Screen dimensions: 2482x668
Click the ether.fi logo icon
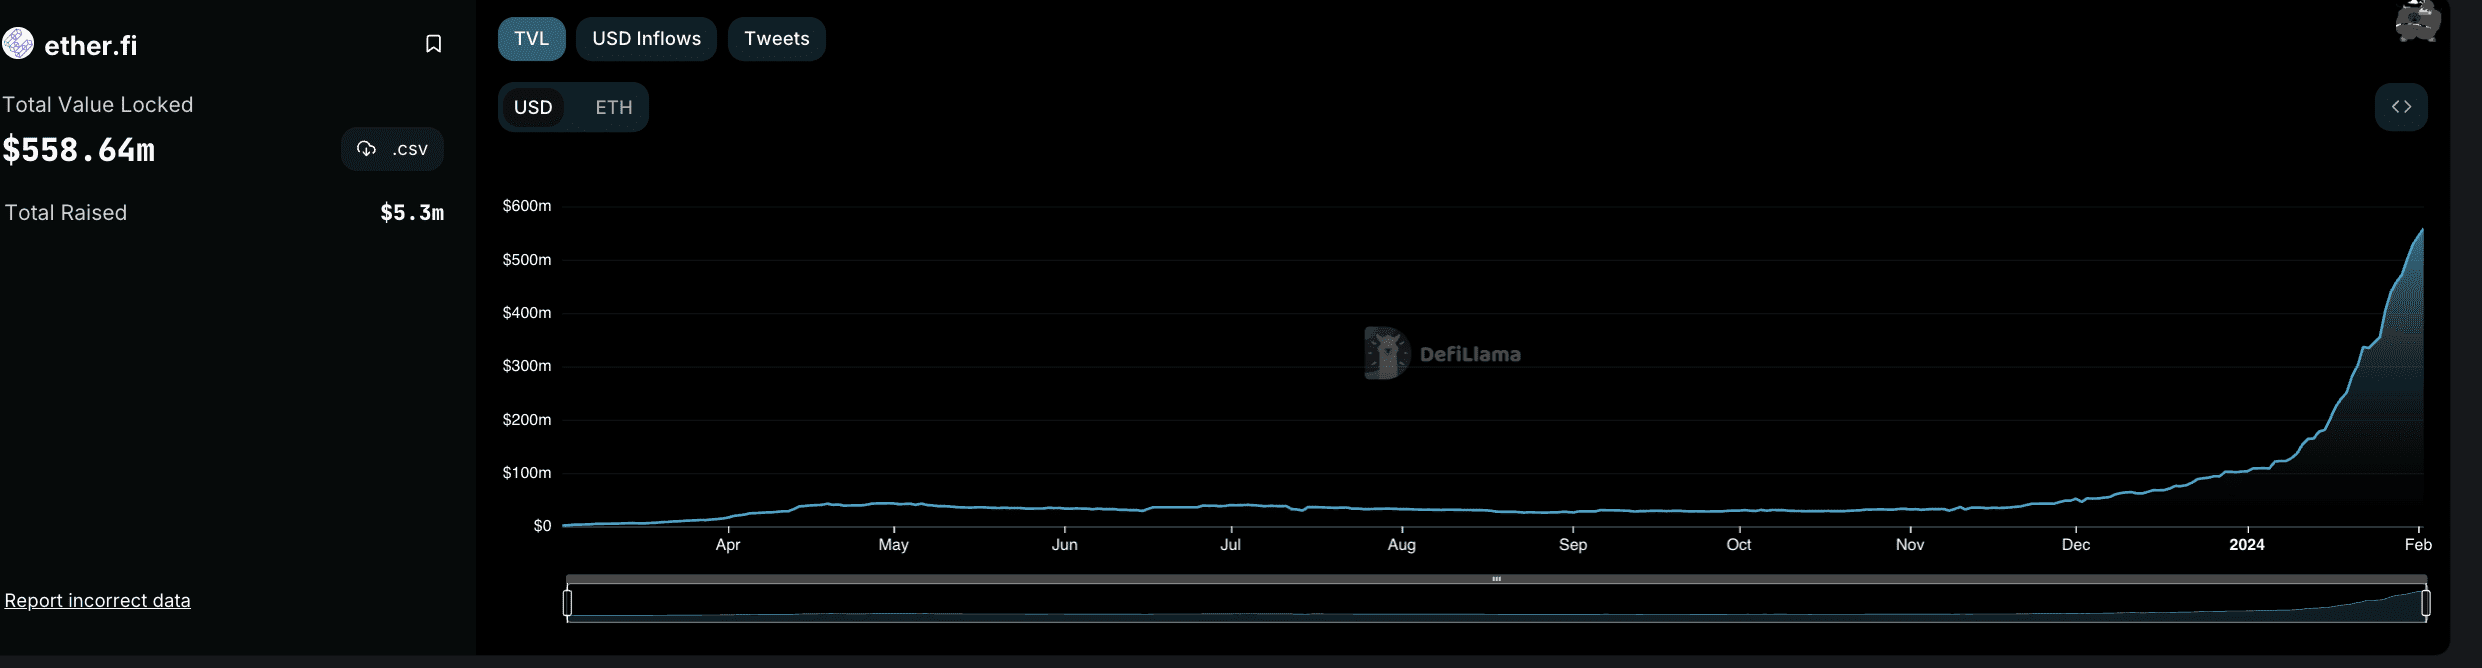click(18, 44)
